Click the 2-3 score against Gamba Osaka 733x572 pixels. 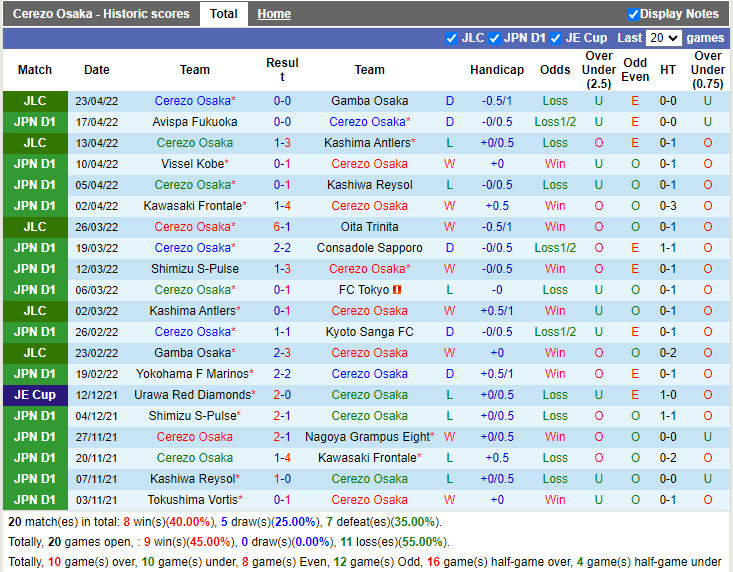[x=282, y=353]
